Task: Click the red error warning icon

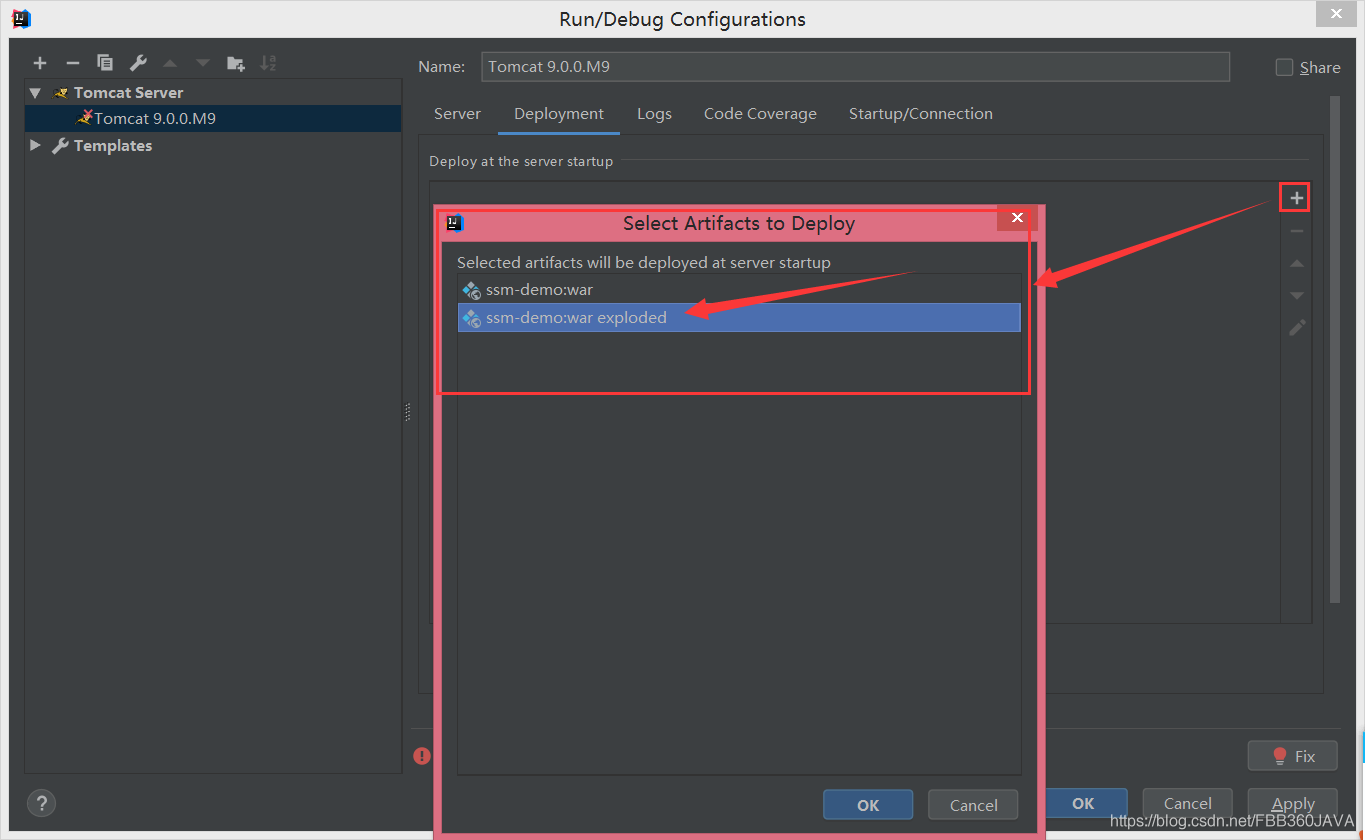Action: [423, 756]
